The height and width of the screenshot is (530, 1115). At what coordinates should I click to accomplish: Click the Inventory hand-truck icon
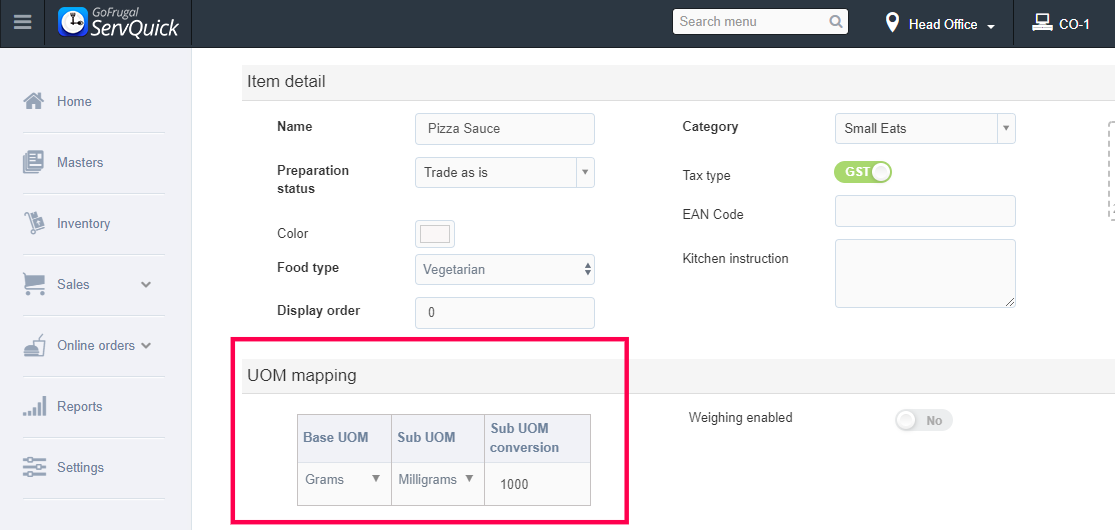[34, 223]
